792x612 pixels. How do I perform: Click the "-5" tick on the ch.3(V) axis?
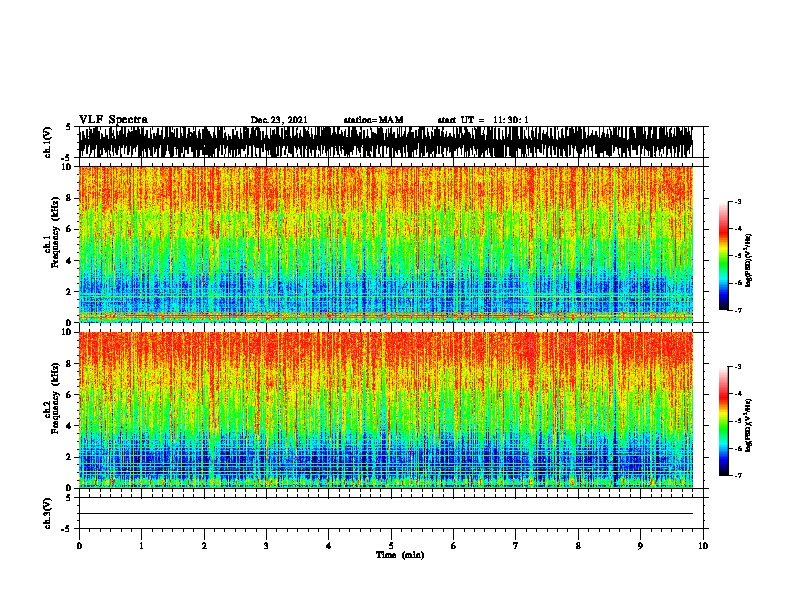click(67, 529)
